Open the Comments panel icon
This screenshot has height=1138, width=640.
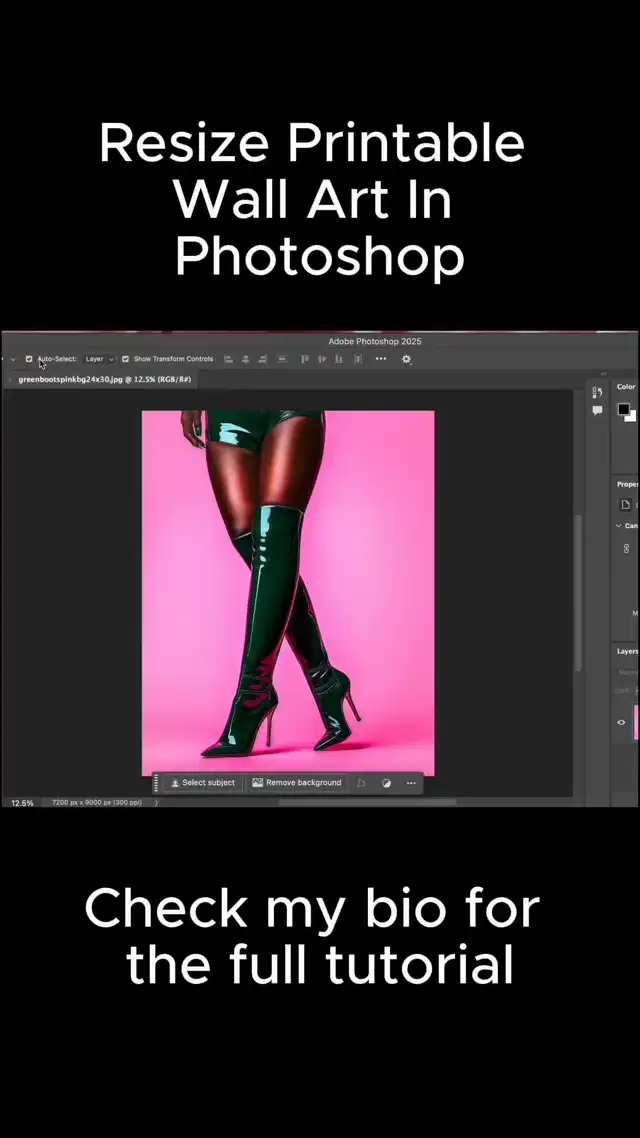pyautogui.click(x=597, y=410)
